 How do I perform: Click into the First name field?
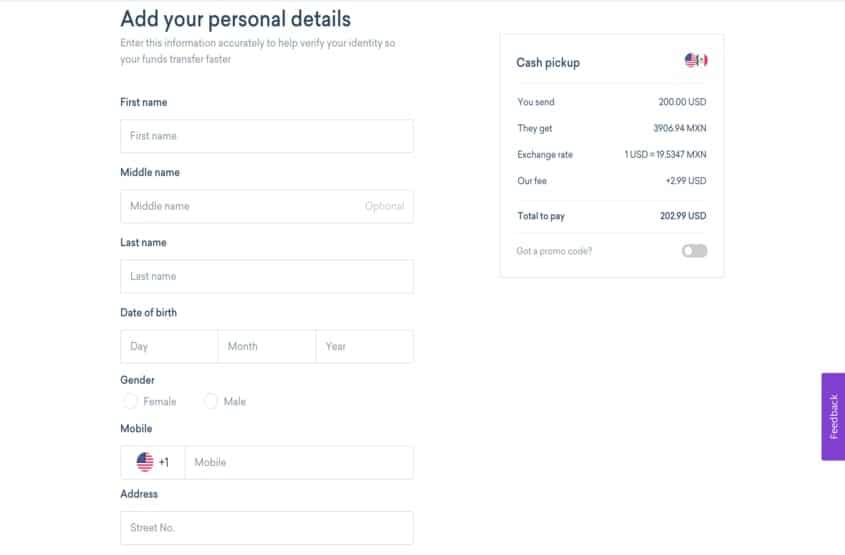tap(267, 136)
